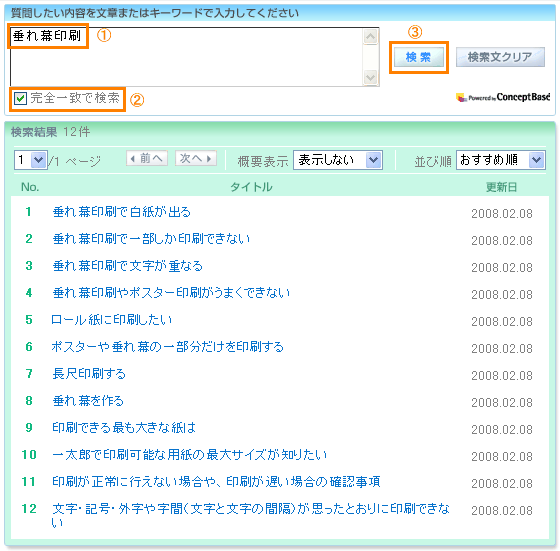
Task: Click the 検索 button
Action: pyautogui.click(x=419, y=57)
